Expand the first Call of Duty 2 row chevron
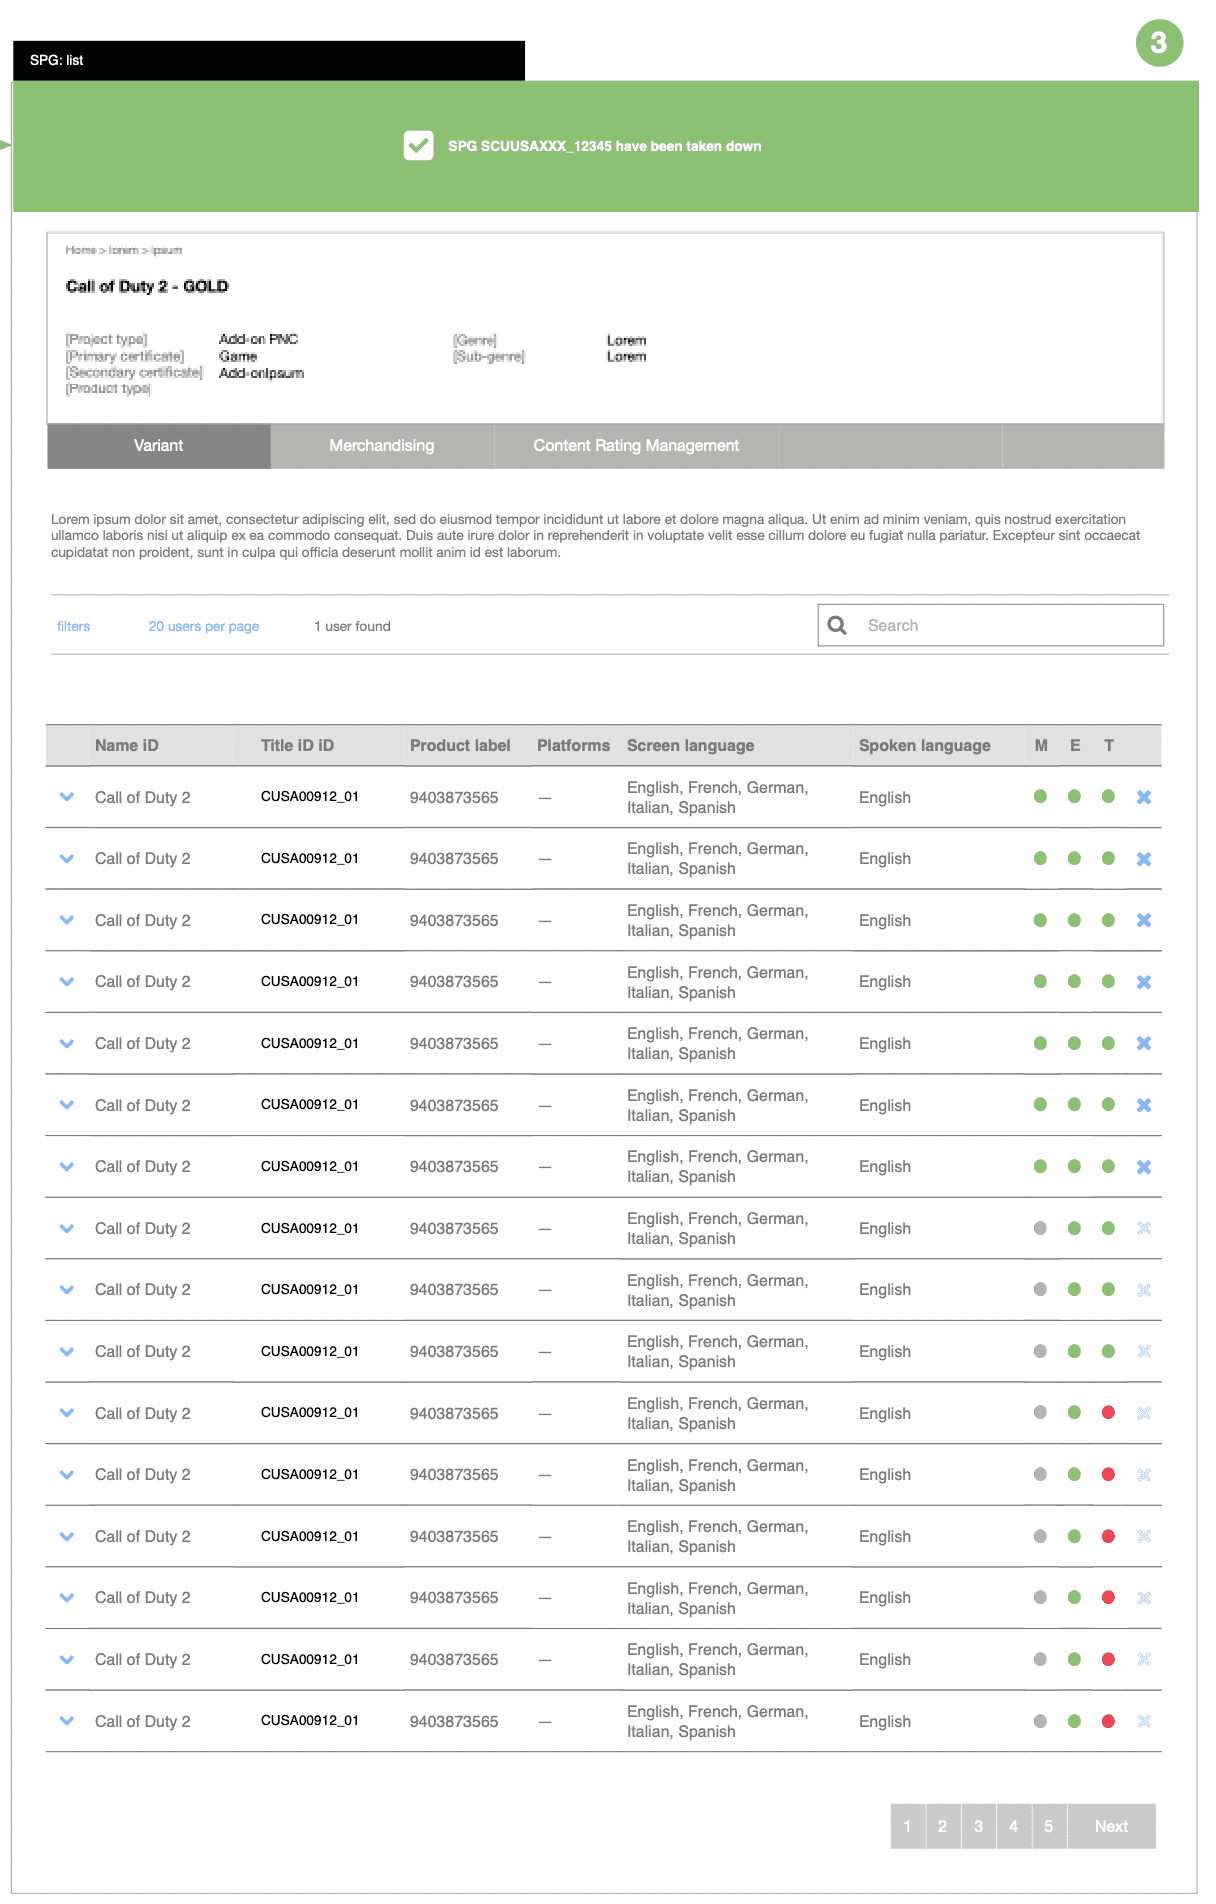 tap(67, 797)
